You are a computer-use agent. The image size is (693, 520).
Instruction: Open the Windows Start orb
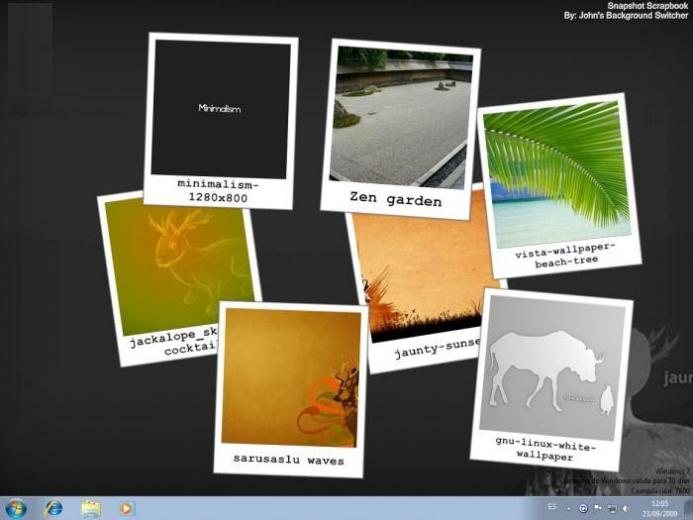(x=16, y=509)
